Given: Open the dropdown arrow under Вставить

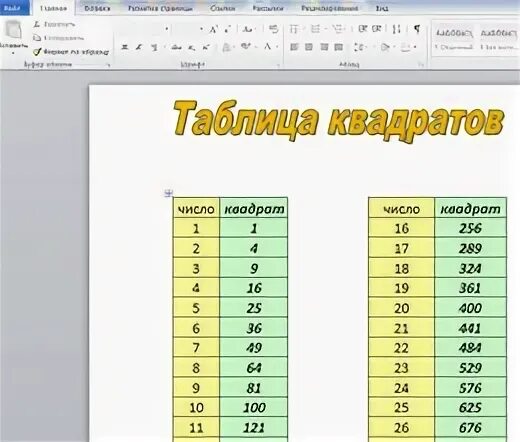Looking at the screenshot, I should coord(13,53).
